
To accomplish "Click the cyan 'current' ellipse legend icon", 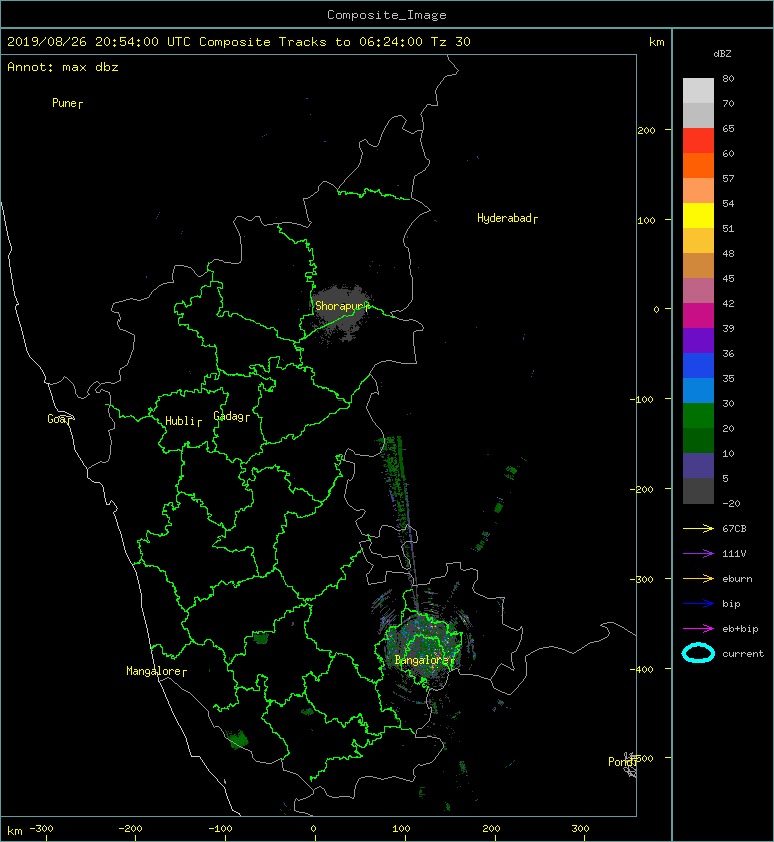I will 698,653.
